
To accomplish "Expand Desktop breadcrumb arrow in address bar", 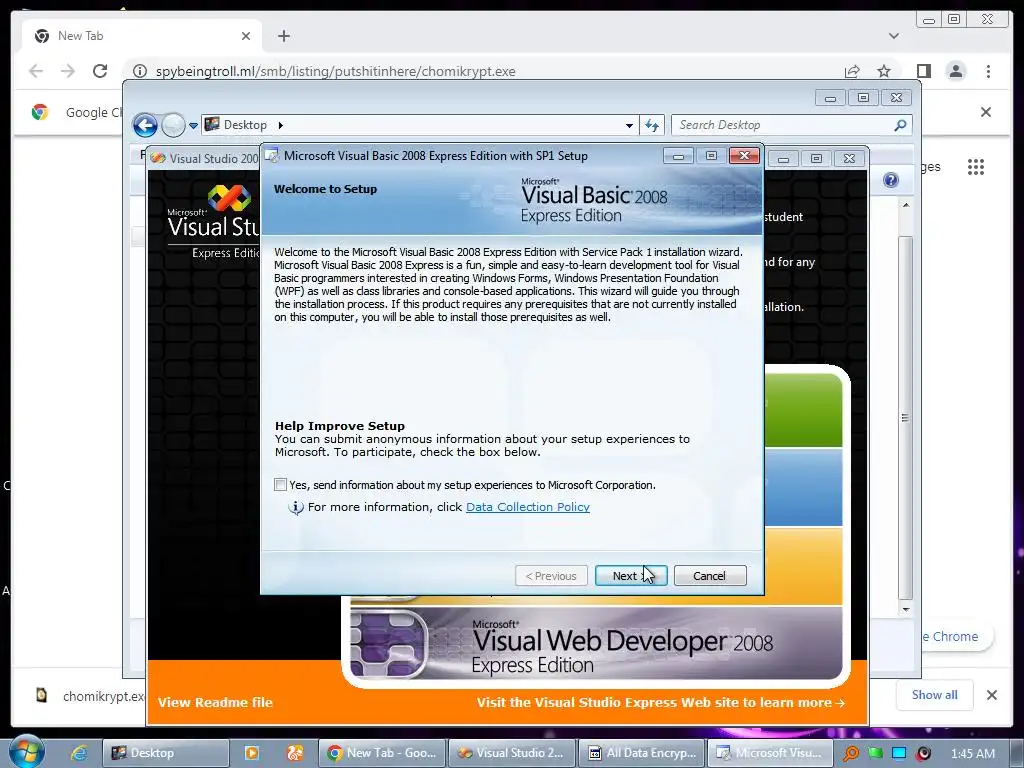I will coord(281,125).
